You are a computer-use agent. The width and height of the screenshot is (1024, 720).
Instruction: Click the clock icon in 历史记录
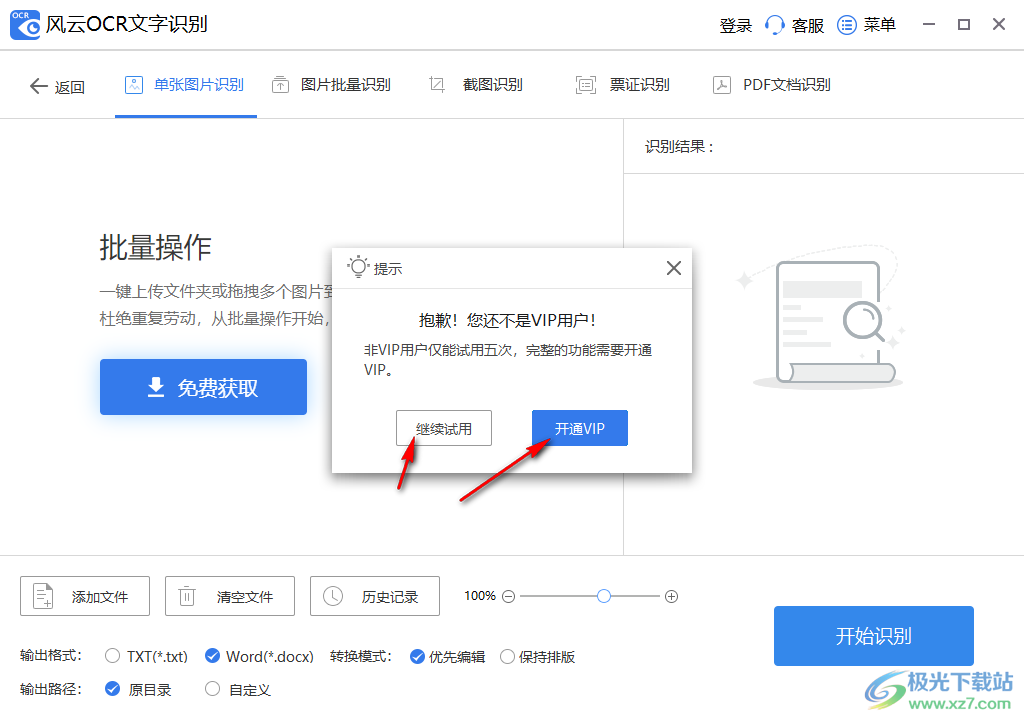333,596
